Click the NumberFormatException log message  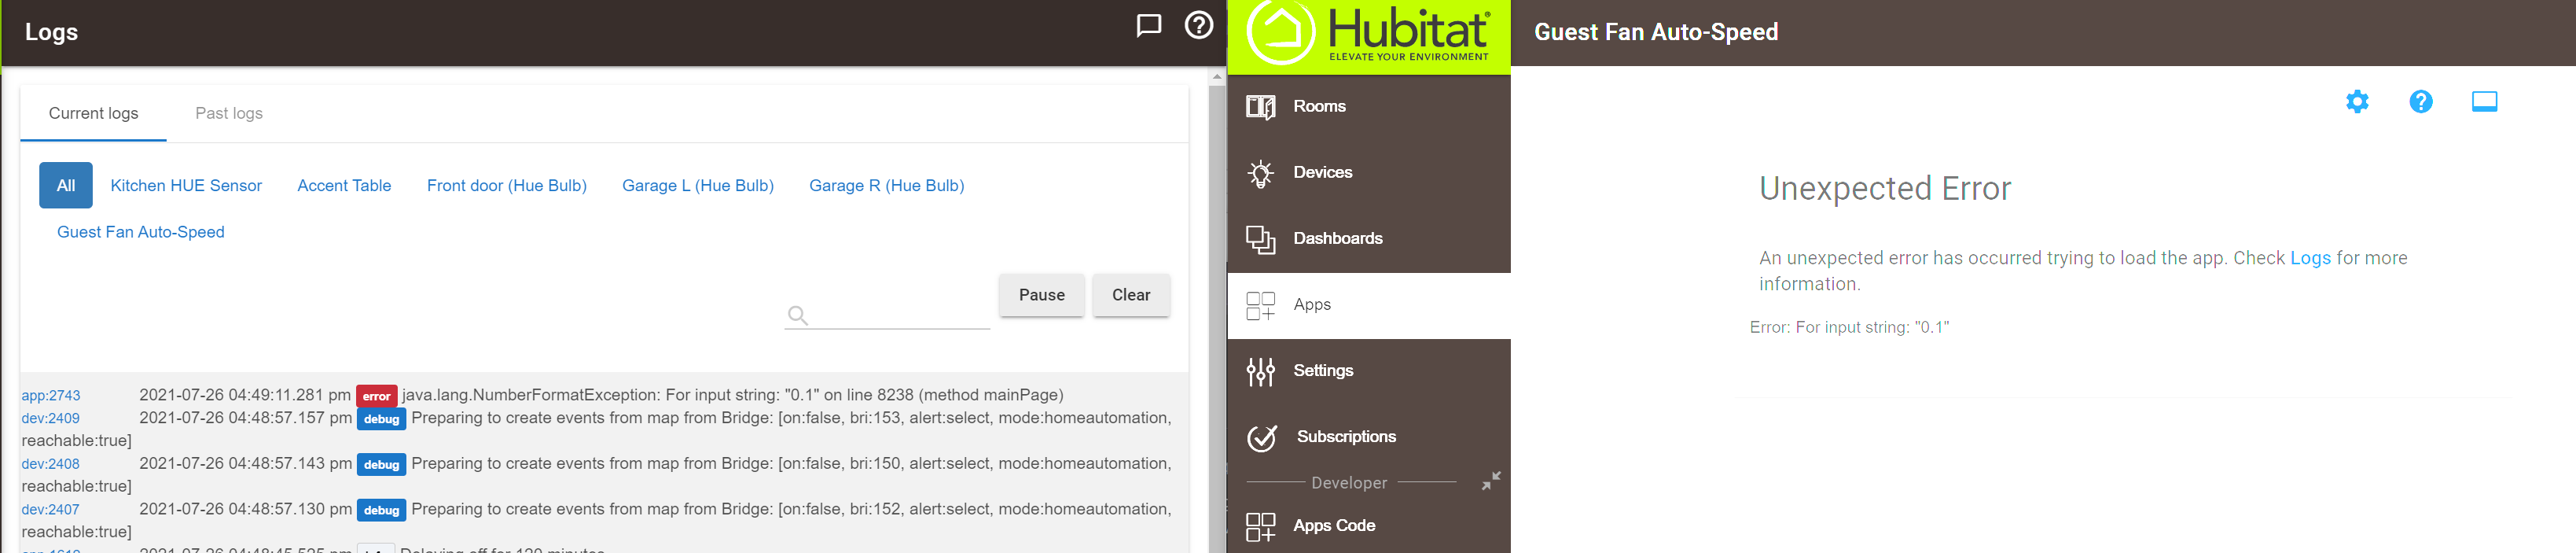pos(732,395)
